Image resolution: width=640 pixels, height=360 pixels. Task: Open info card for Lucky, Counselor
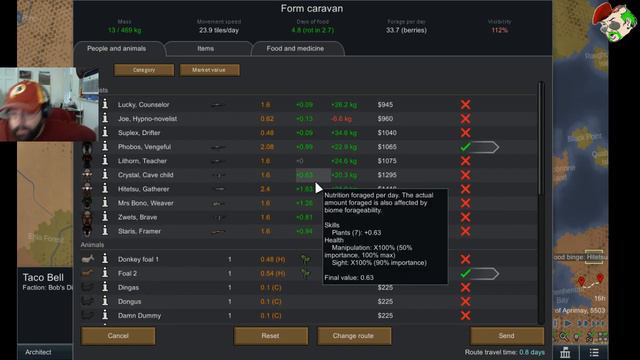pos(105,104)
